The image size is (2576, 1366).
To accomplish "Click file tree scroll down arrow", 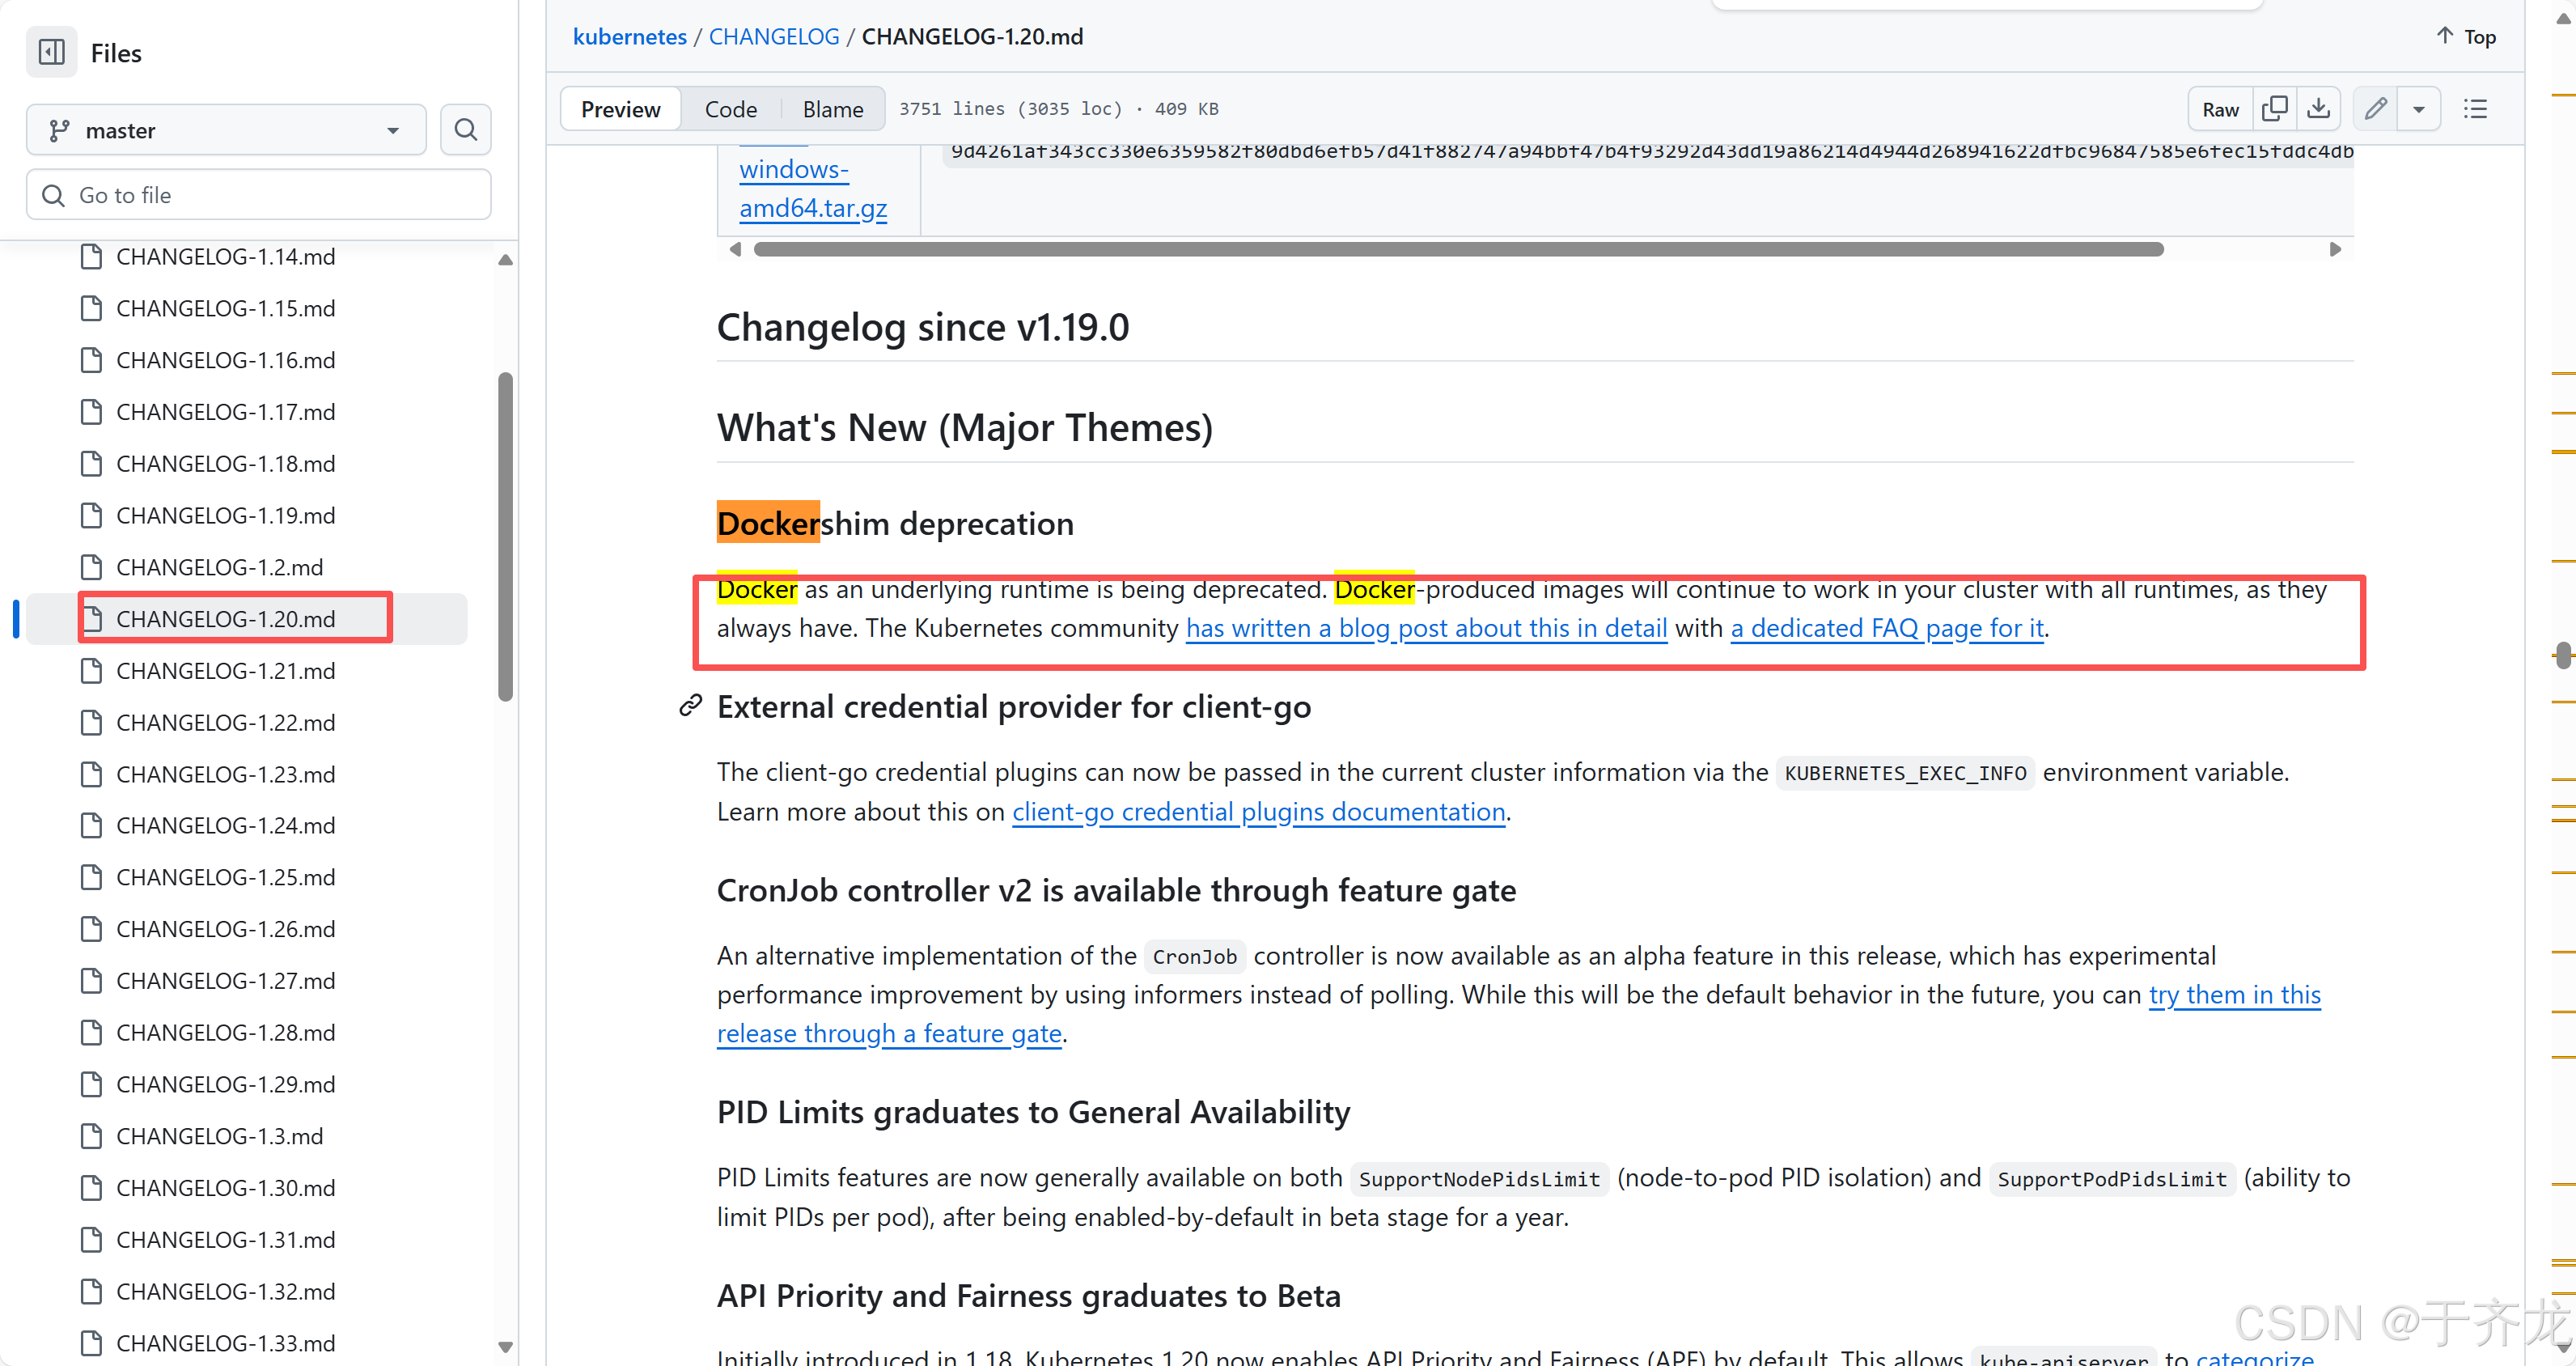I will (505, 1347).
